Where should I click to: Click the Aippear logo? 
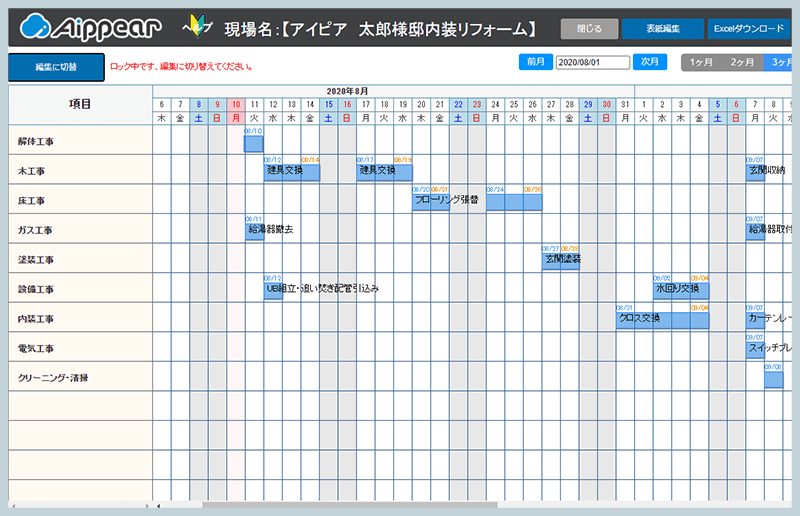pyautogui.click(x=91, y=28)
